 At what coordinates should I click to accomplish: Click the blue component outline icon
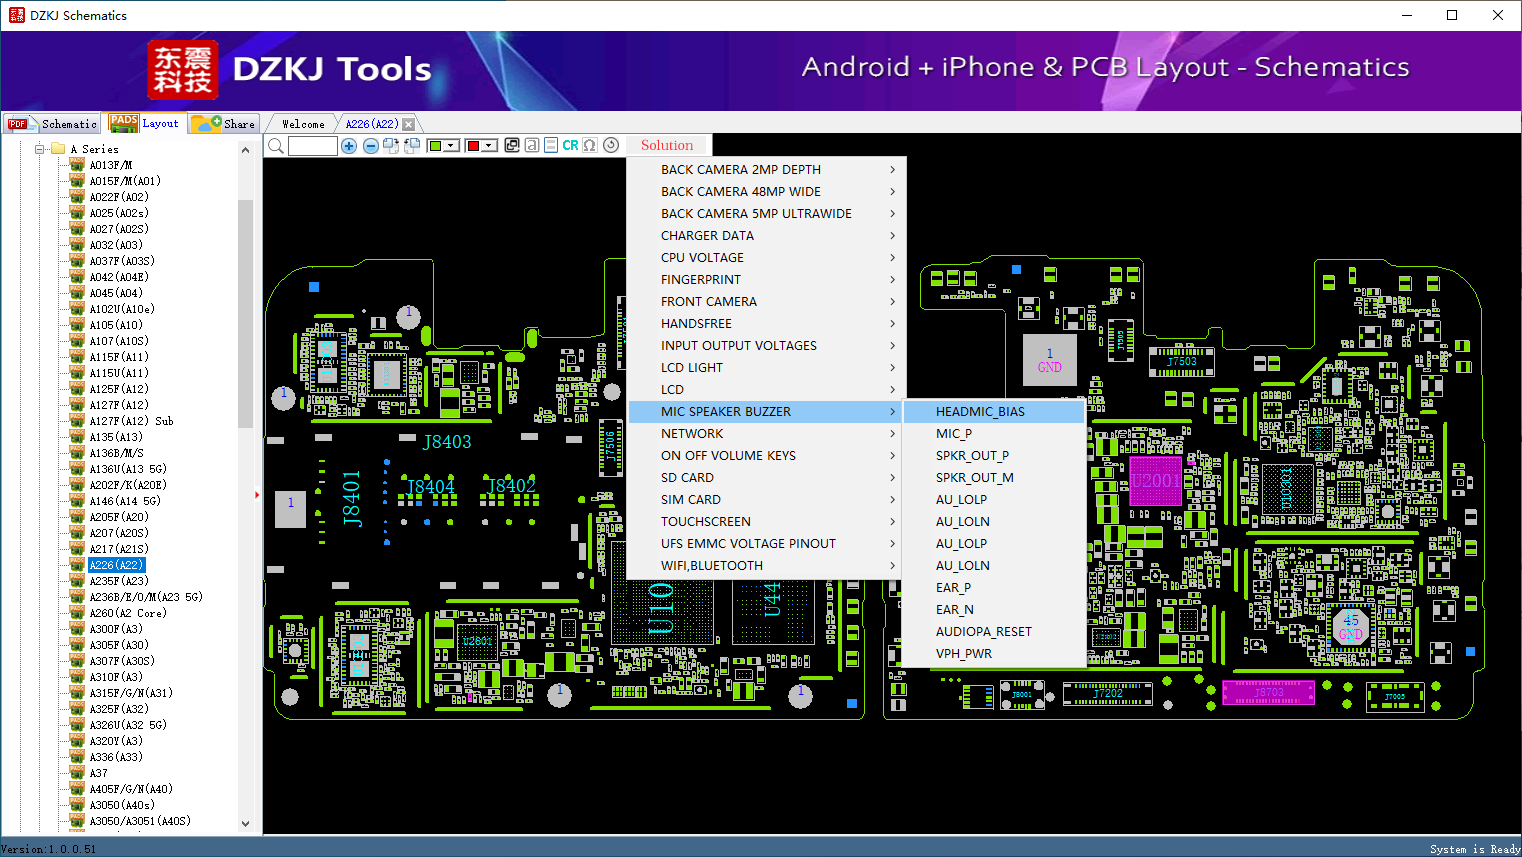(551, 145)
